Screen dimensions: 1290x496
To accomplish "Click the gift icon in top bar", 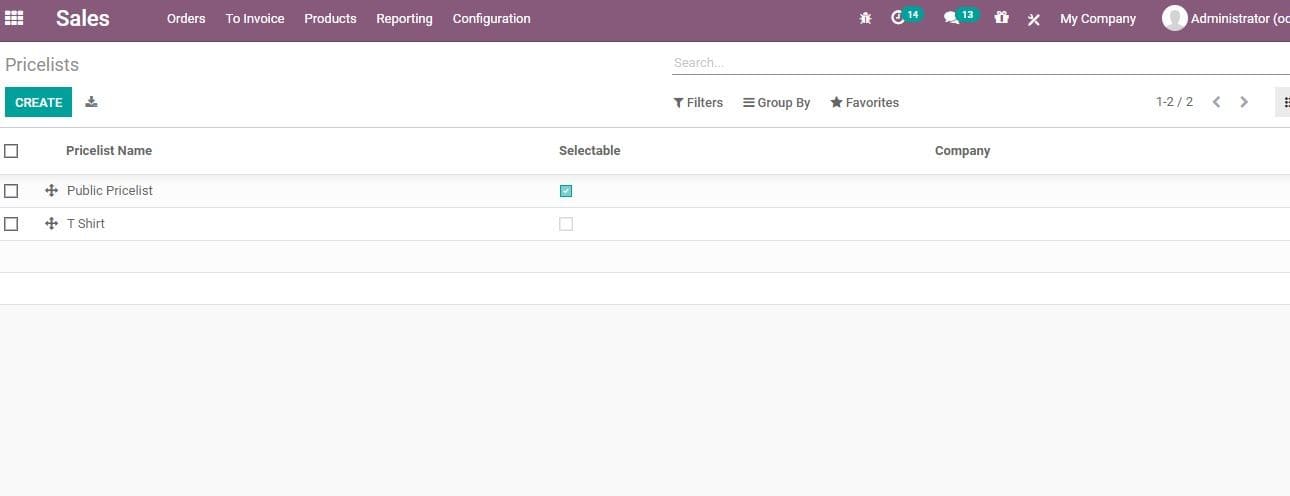I will [x=1001, y=18].
